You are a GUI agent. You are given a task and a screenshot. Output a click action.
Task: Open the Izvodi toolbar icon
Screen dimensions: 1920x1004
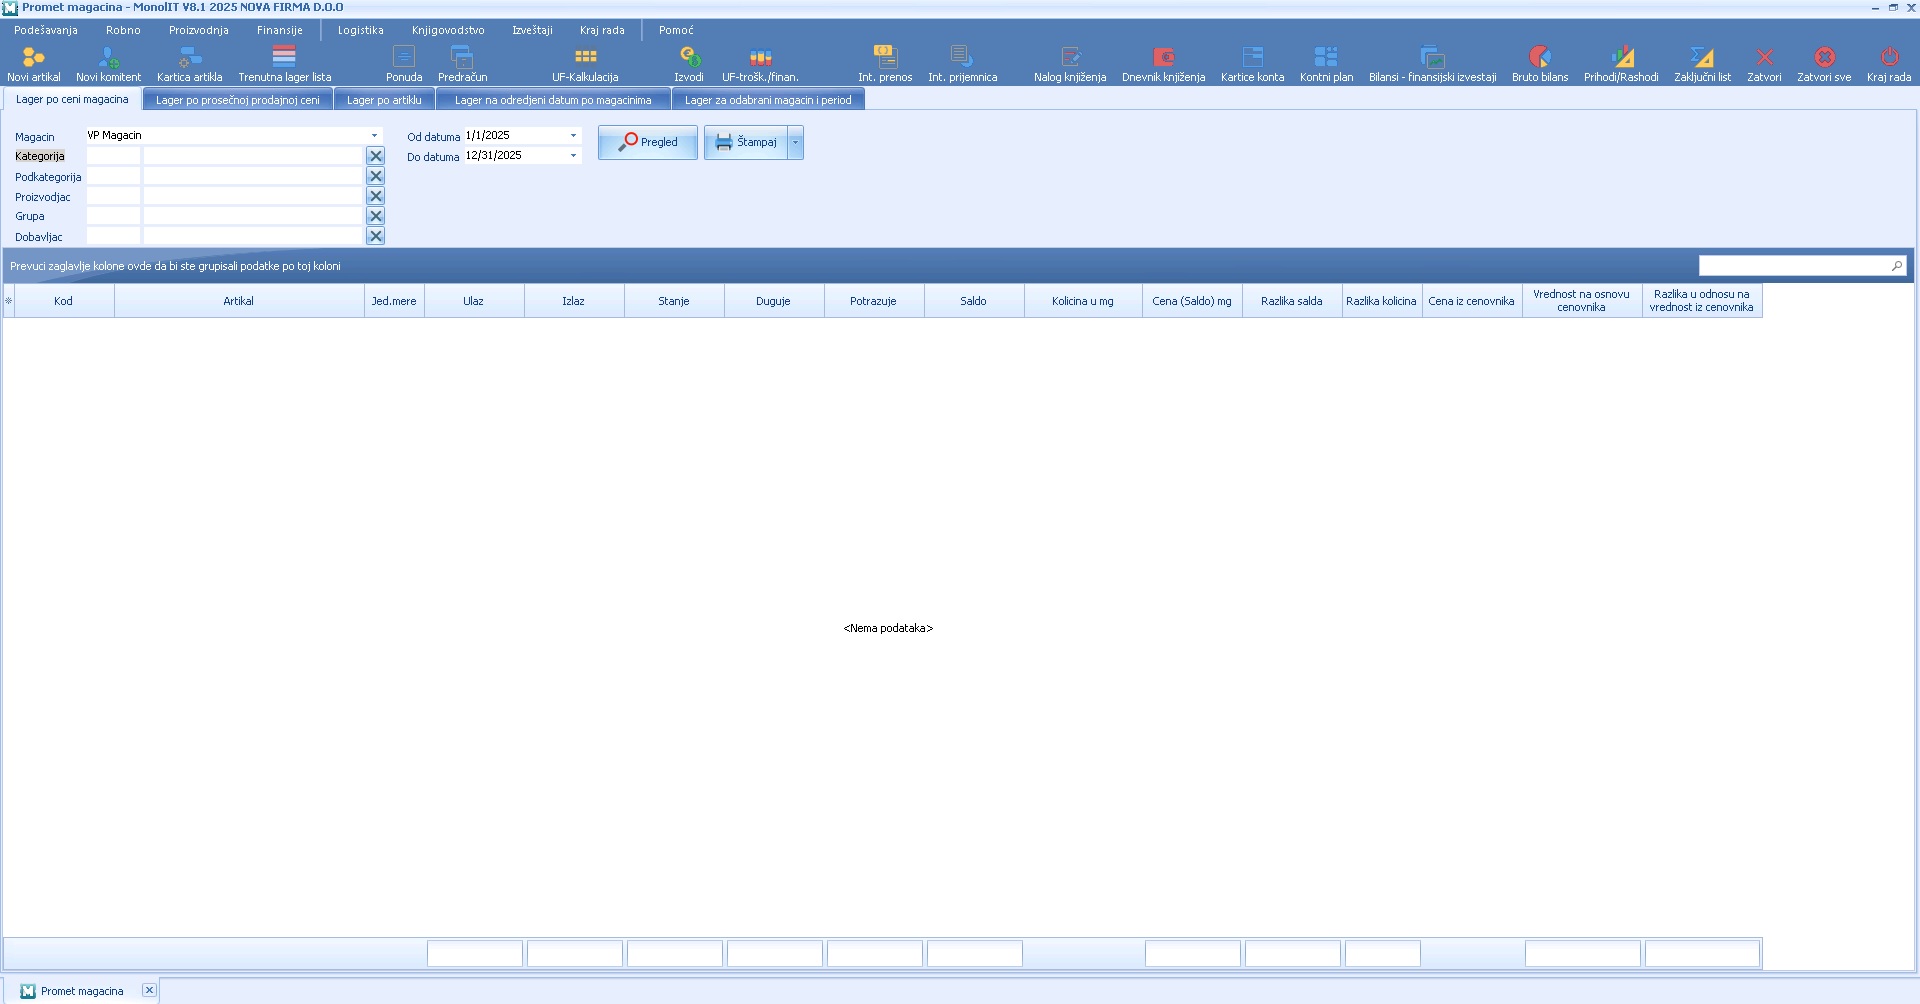[x=689, y=64]
